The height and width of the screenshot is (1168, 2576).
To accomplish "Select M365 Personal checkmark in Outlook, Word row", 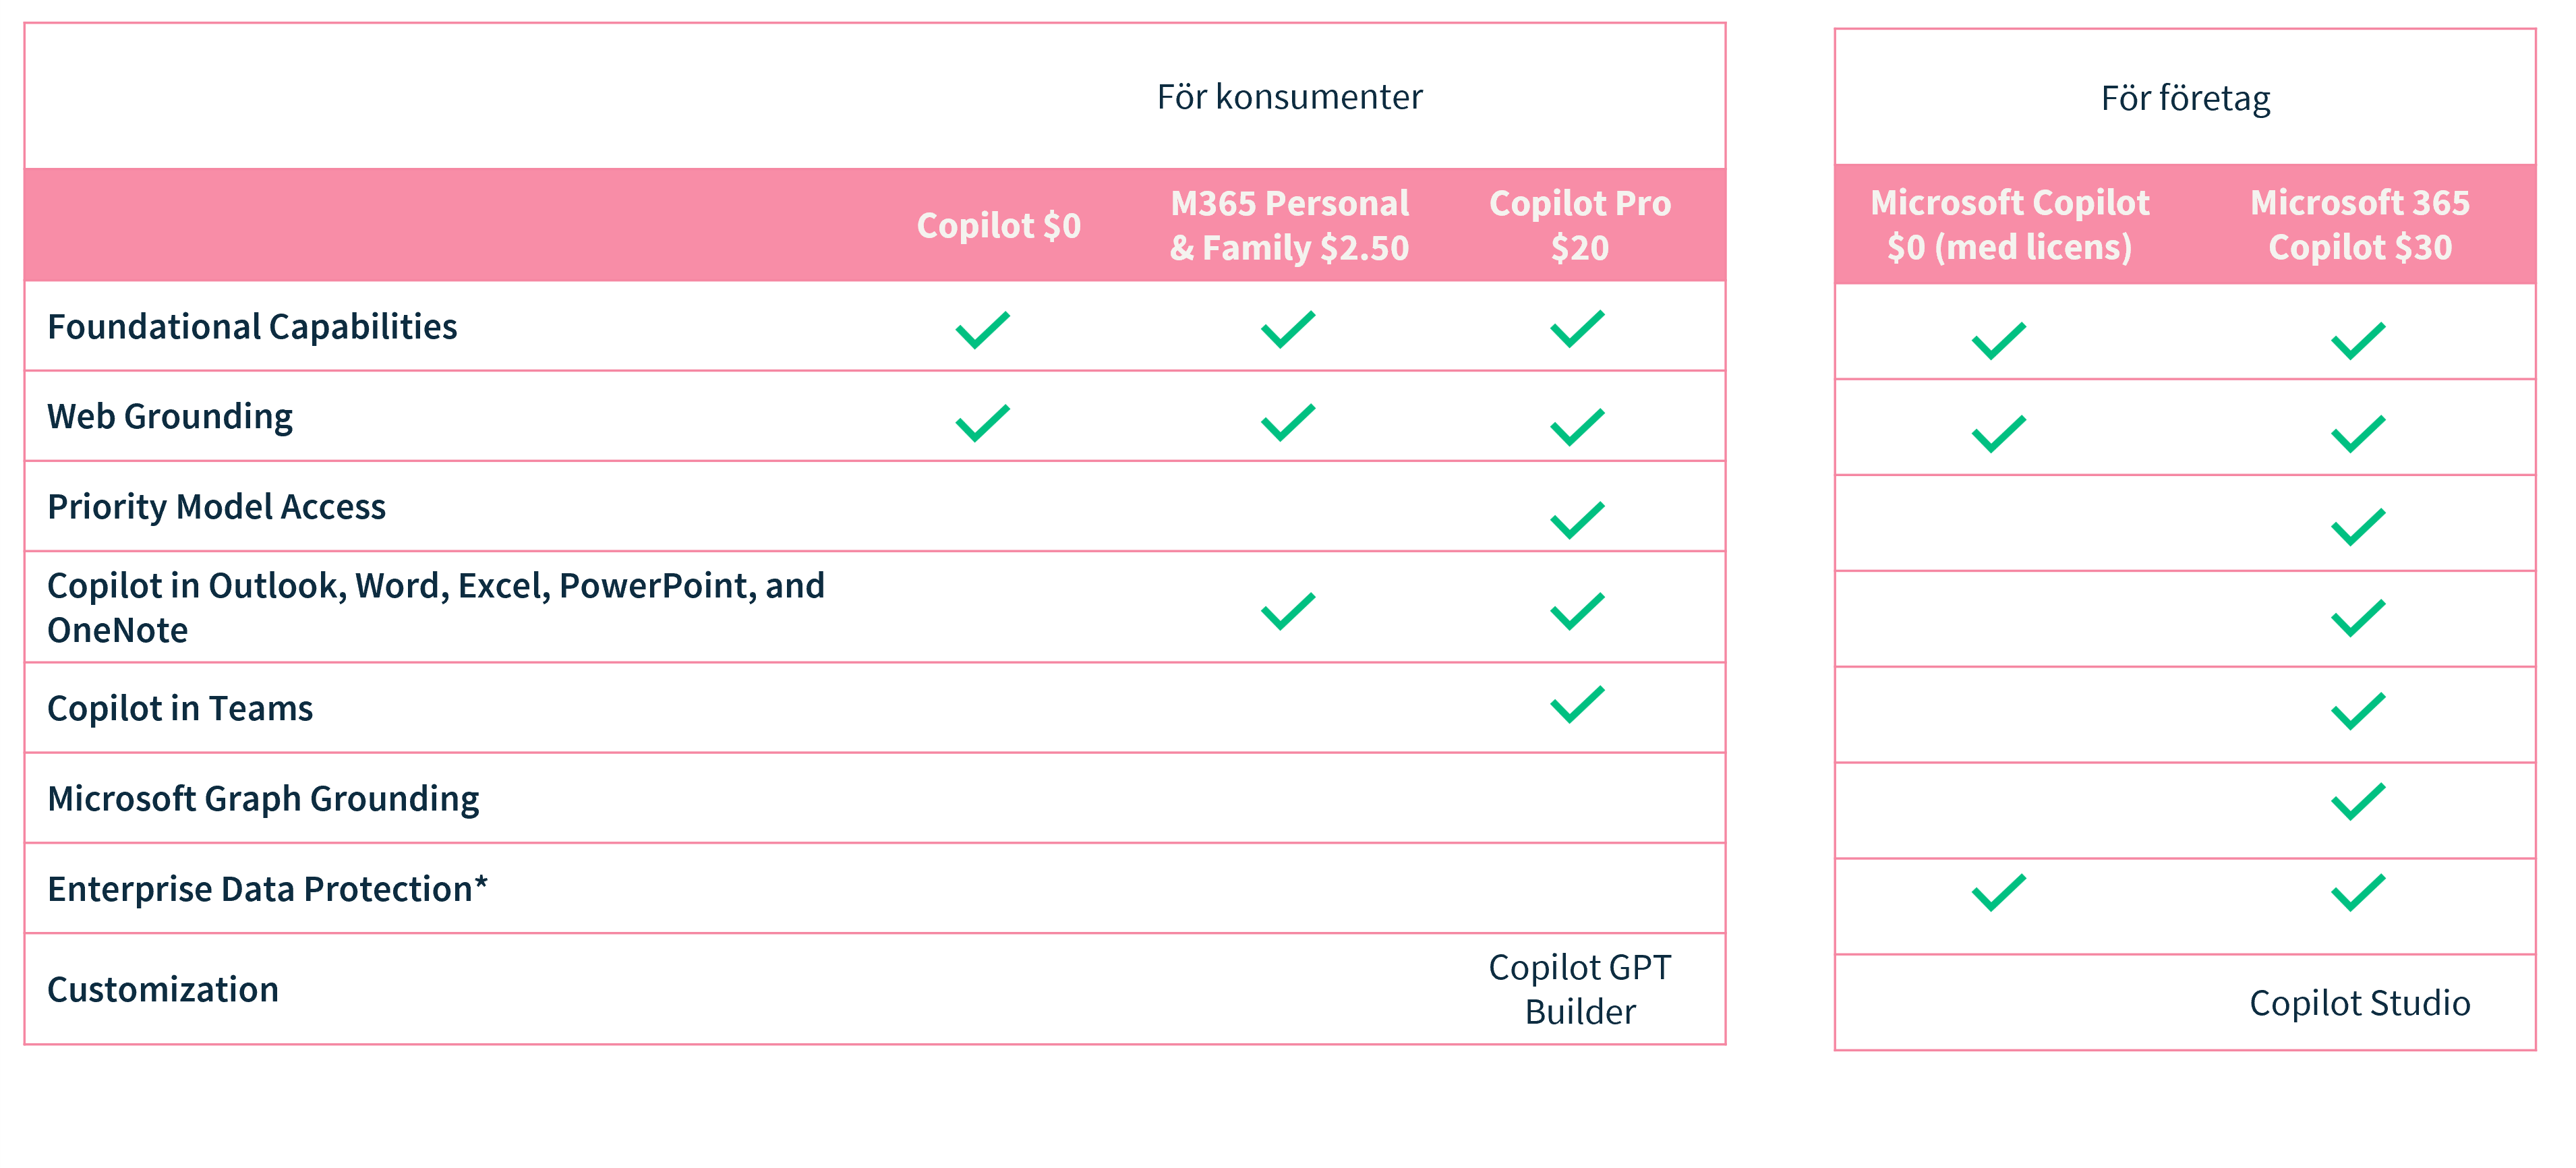I will (x=1287, y=611).
